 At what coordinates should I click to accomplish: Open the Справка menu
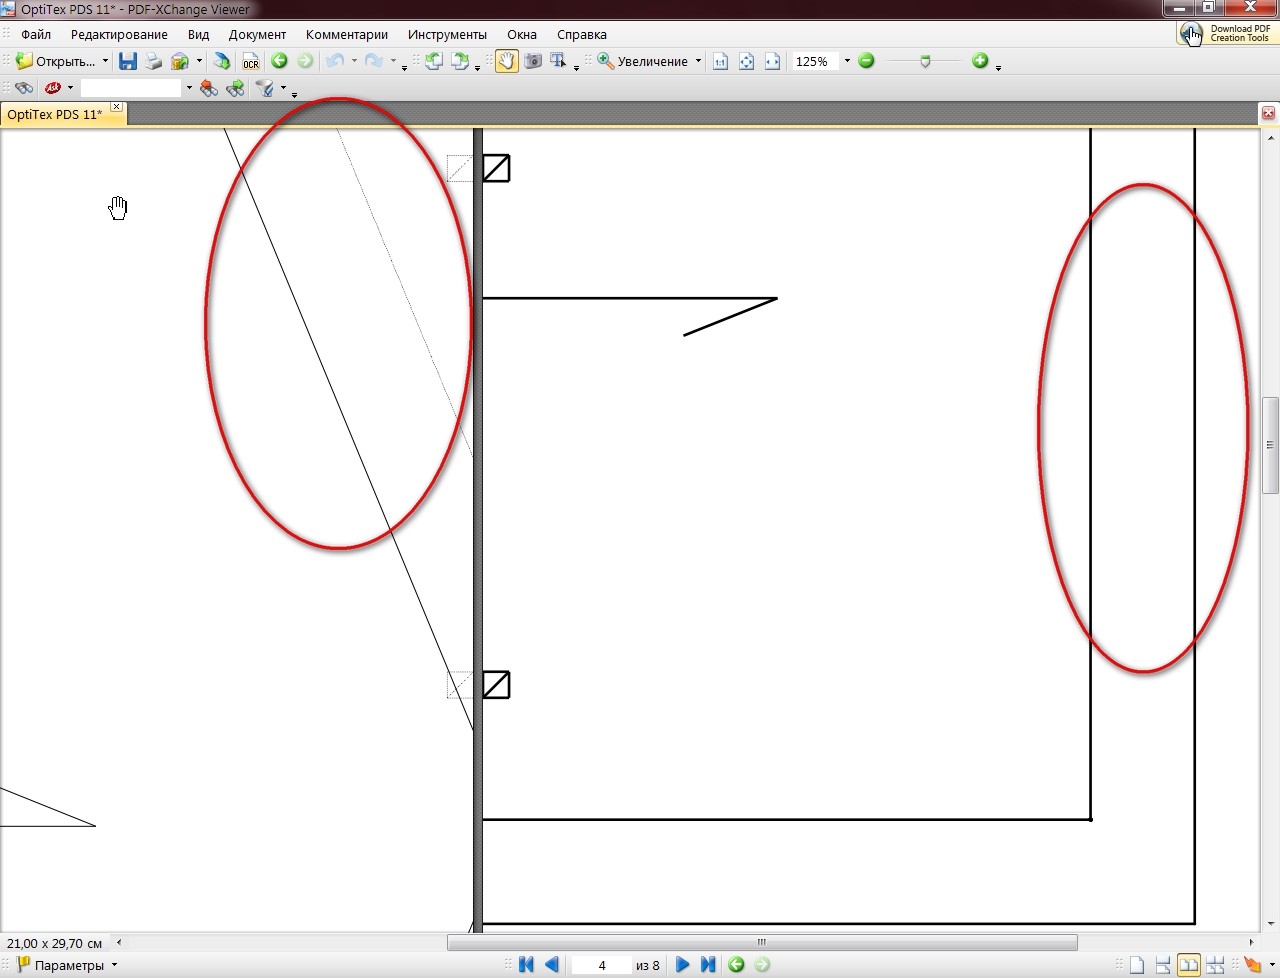[x=582, y=34]
